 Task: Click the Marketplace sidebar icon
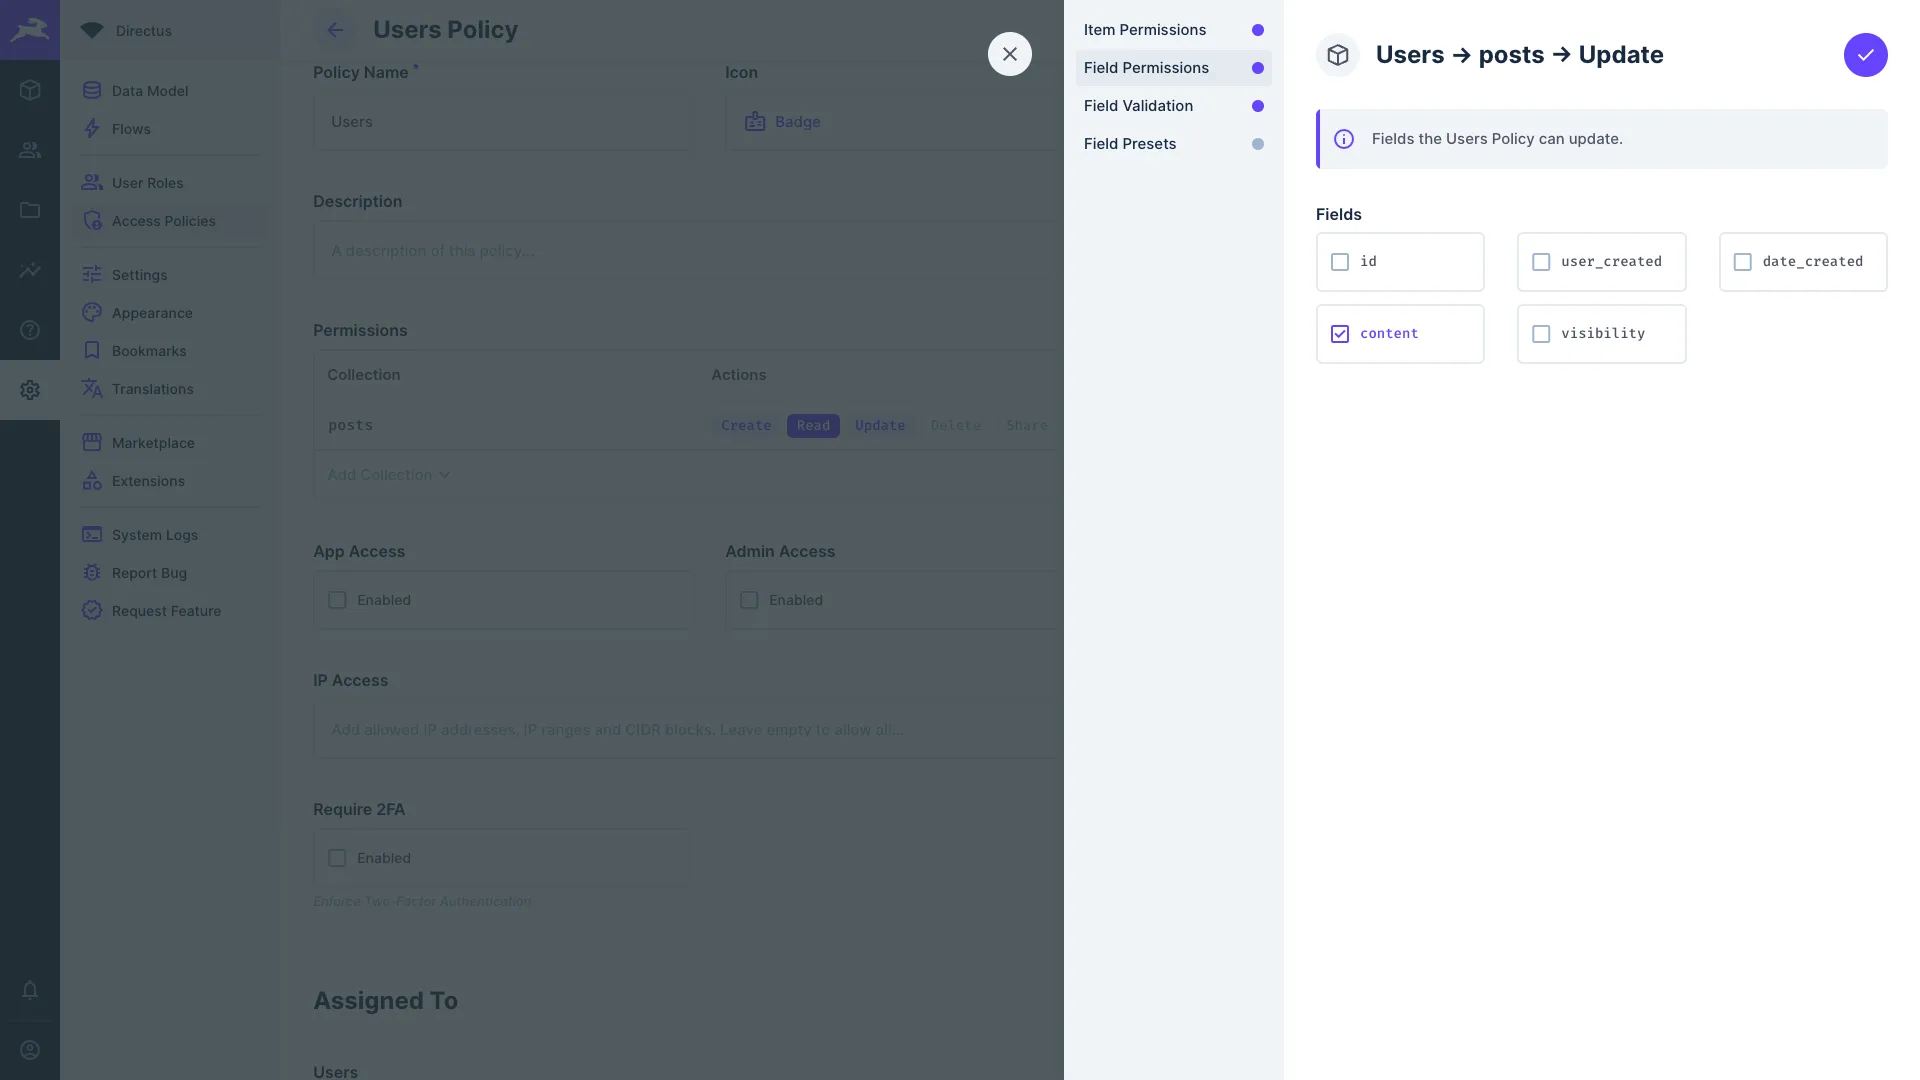click(x=92, y=443)
